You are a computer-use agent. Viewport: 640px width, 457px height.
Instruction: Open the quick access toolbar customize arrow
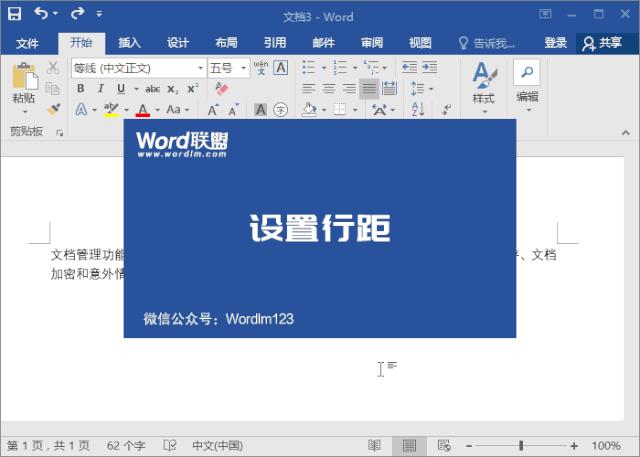(x=99, y=14)
